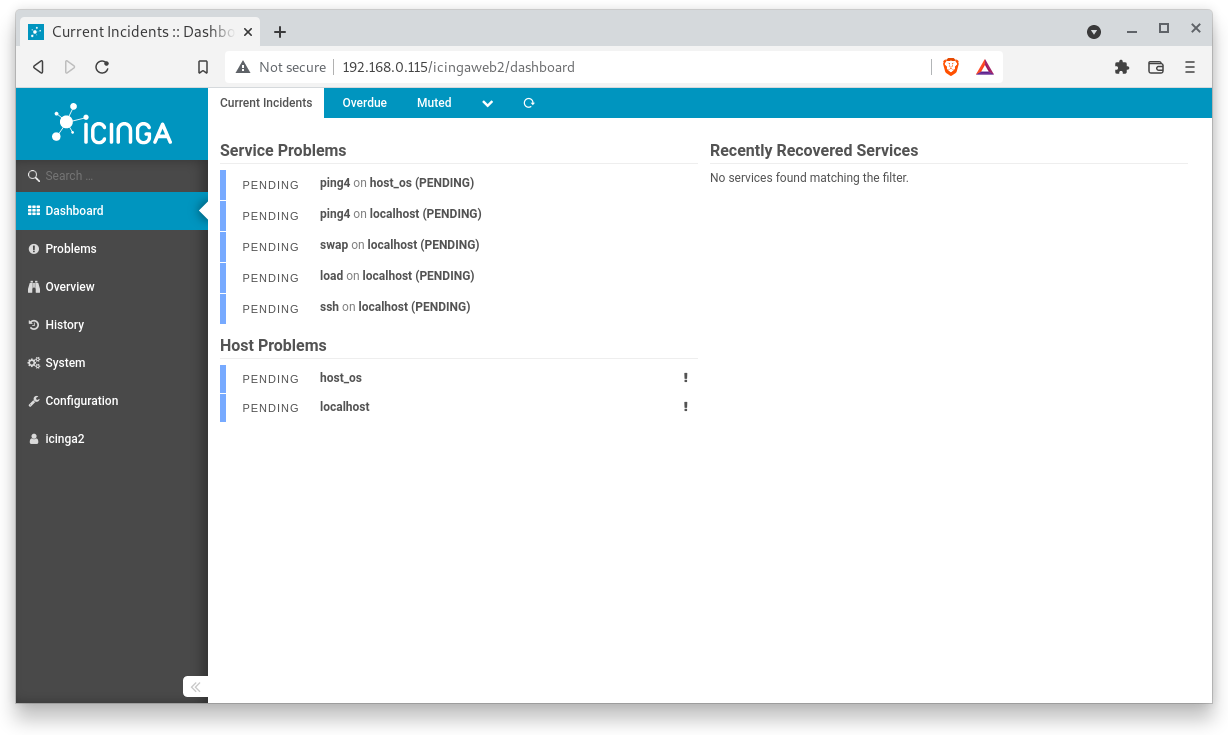View the ping4 service on localhost
Image resolution: width=1228 pixels, height=735 pixels.
399,214
